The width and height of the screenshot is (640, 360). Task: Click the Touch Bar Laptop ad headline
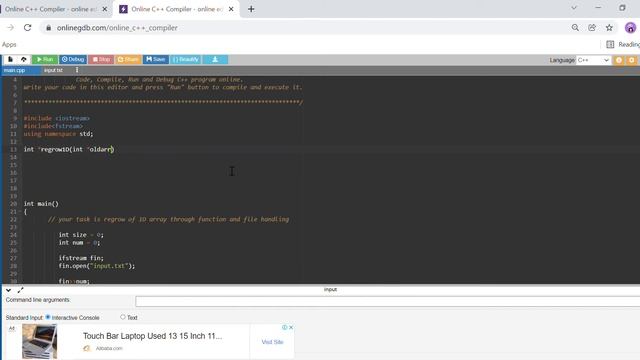point(153,336)
